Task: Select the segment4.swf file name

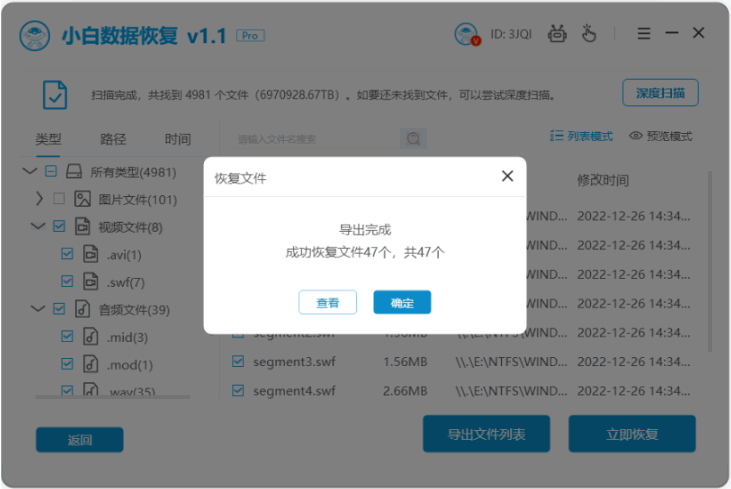Action: pos(294,391)
